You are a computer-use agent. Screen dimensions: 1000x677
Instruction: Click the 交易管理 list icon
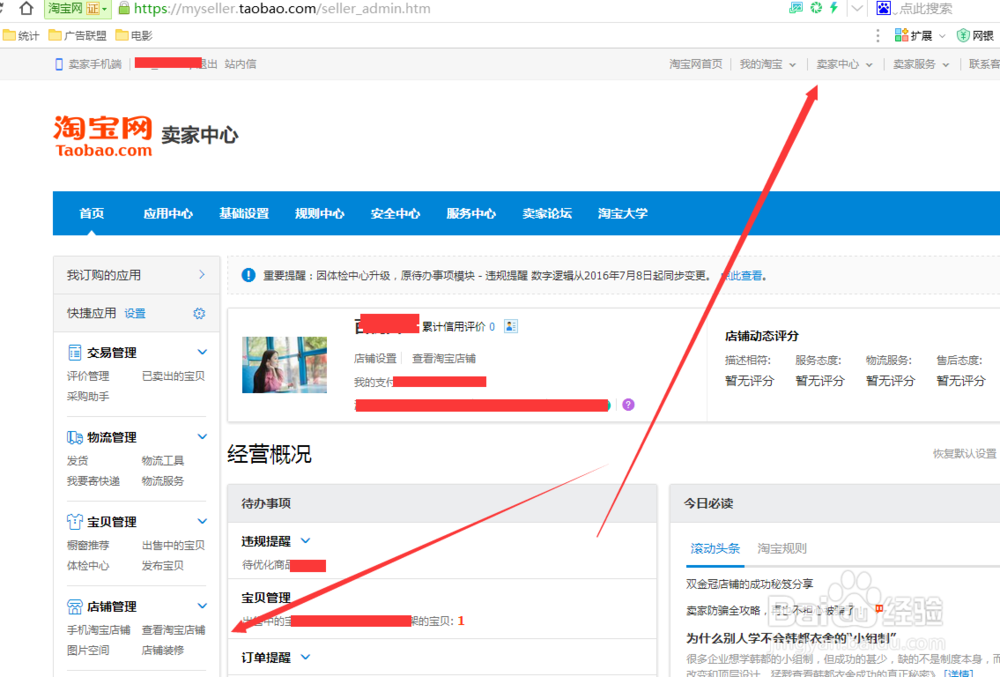[75, 353]
